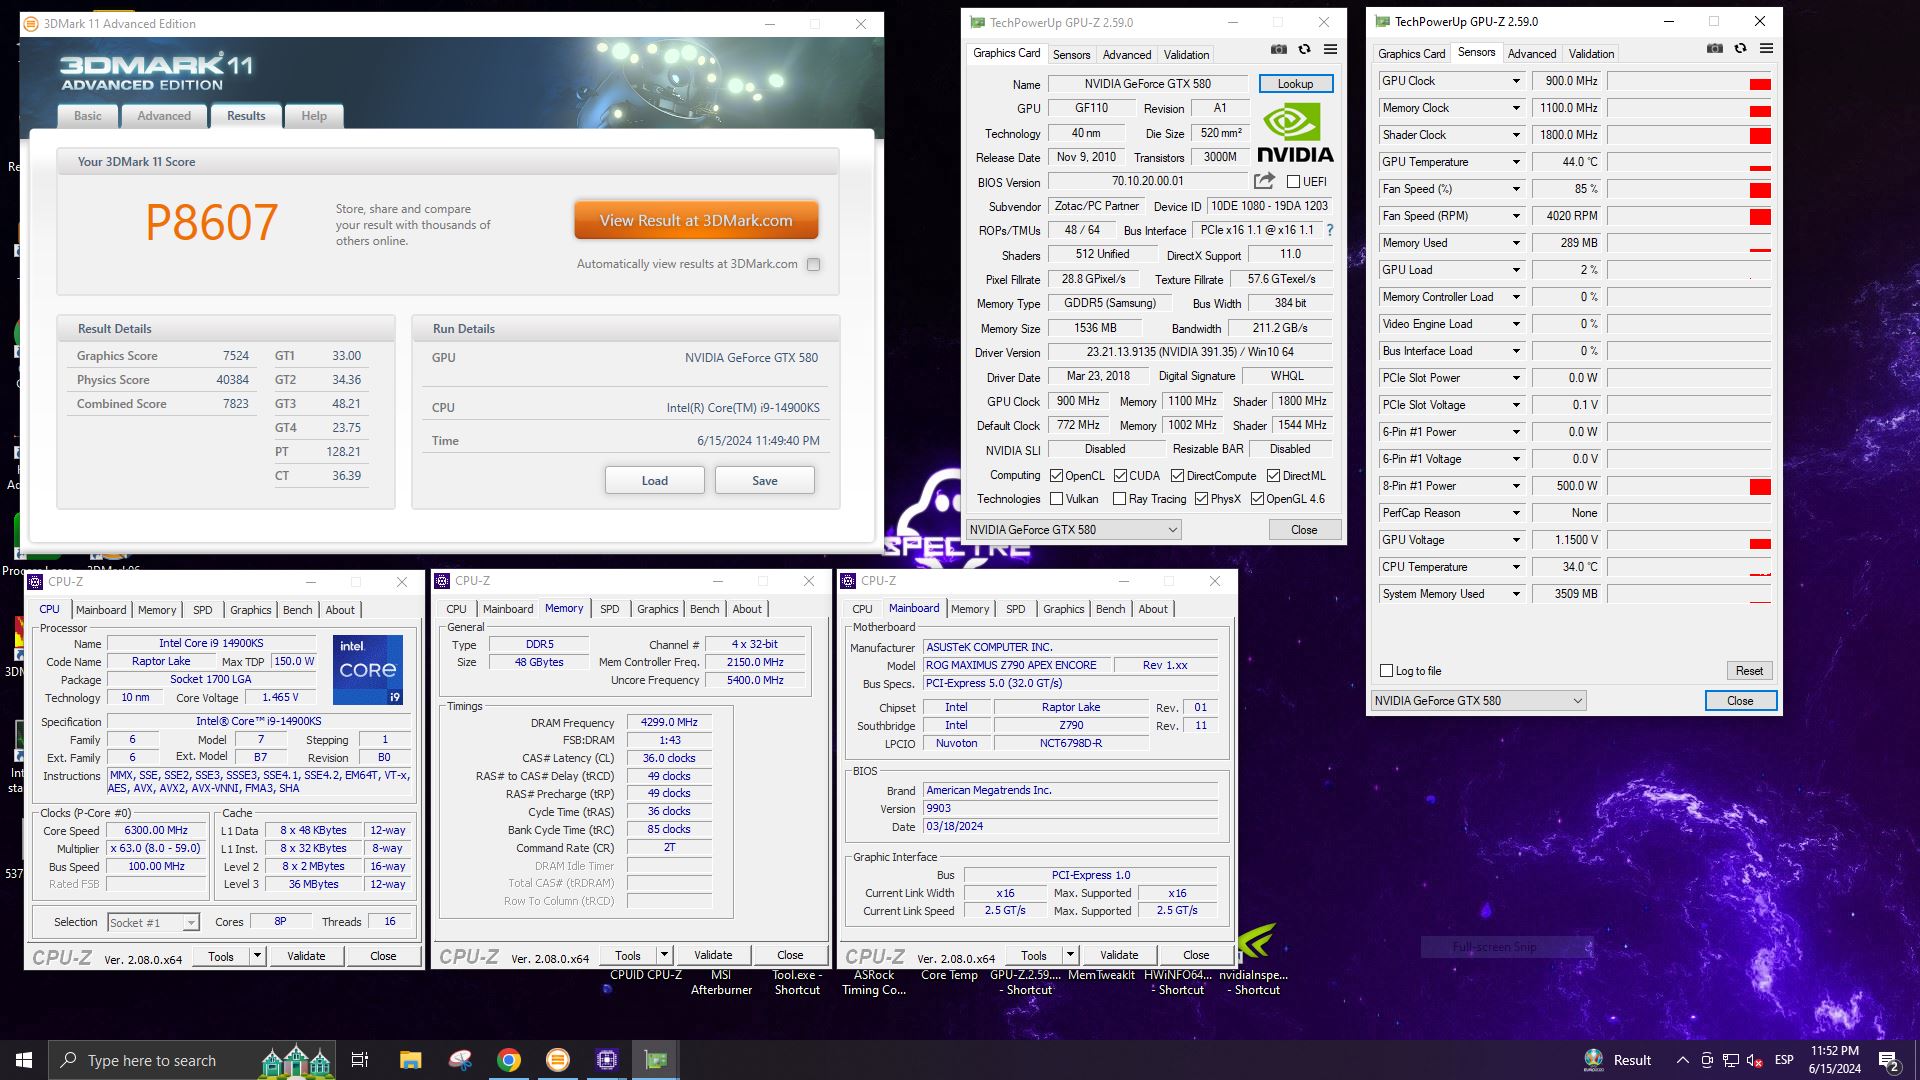
Task: Open the Socket #1 selection dropdown in CPU-Z
Action: (x=153, y=922)
